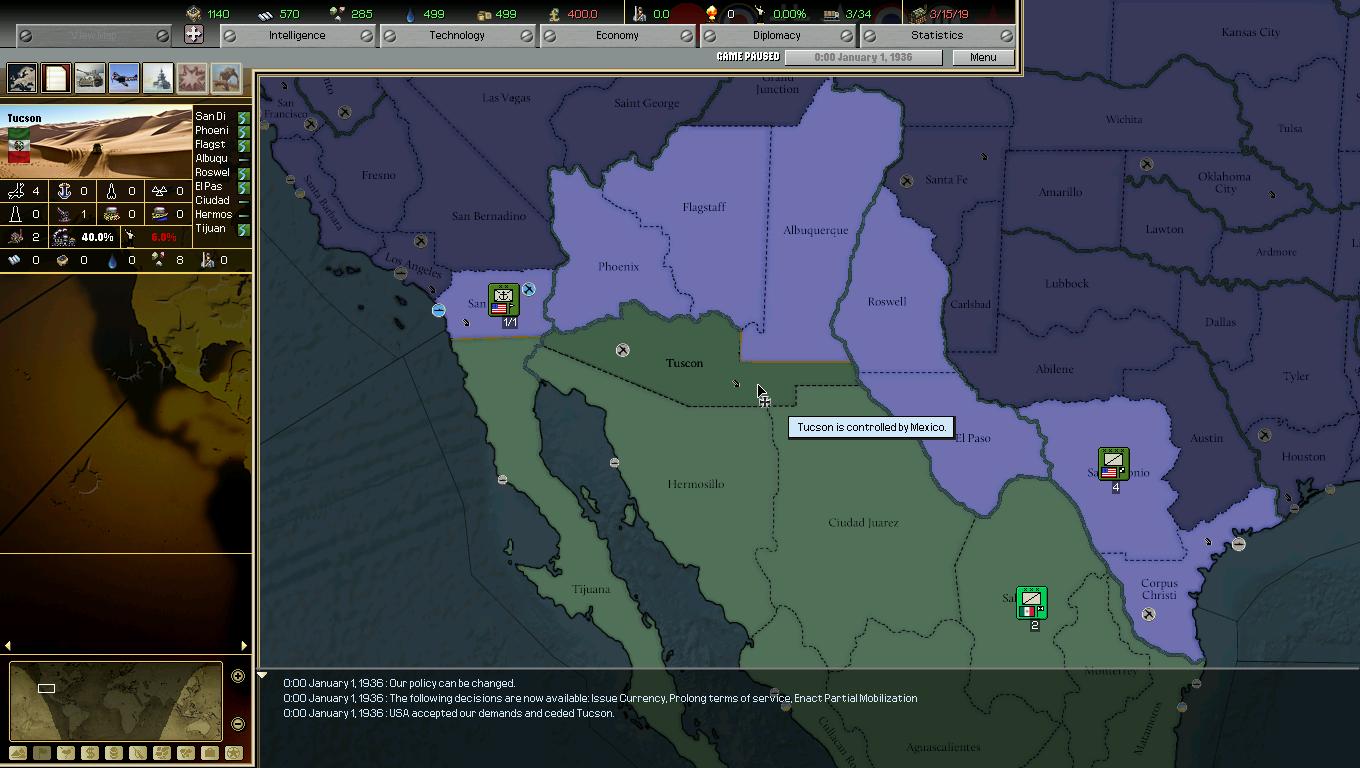Click the four-arrow icon left of Intelligence
The image size is (1360, 768).
pyautogui.click(x=194, y=34)
